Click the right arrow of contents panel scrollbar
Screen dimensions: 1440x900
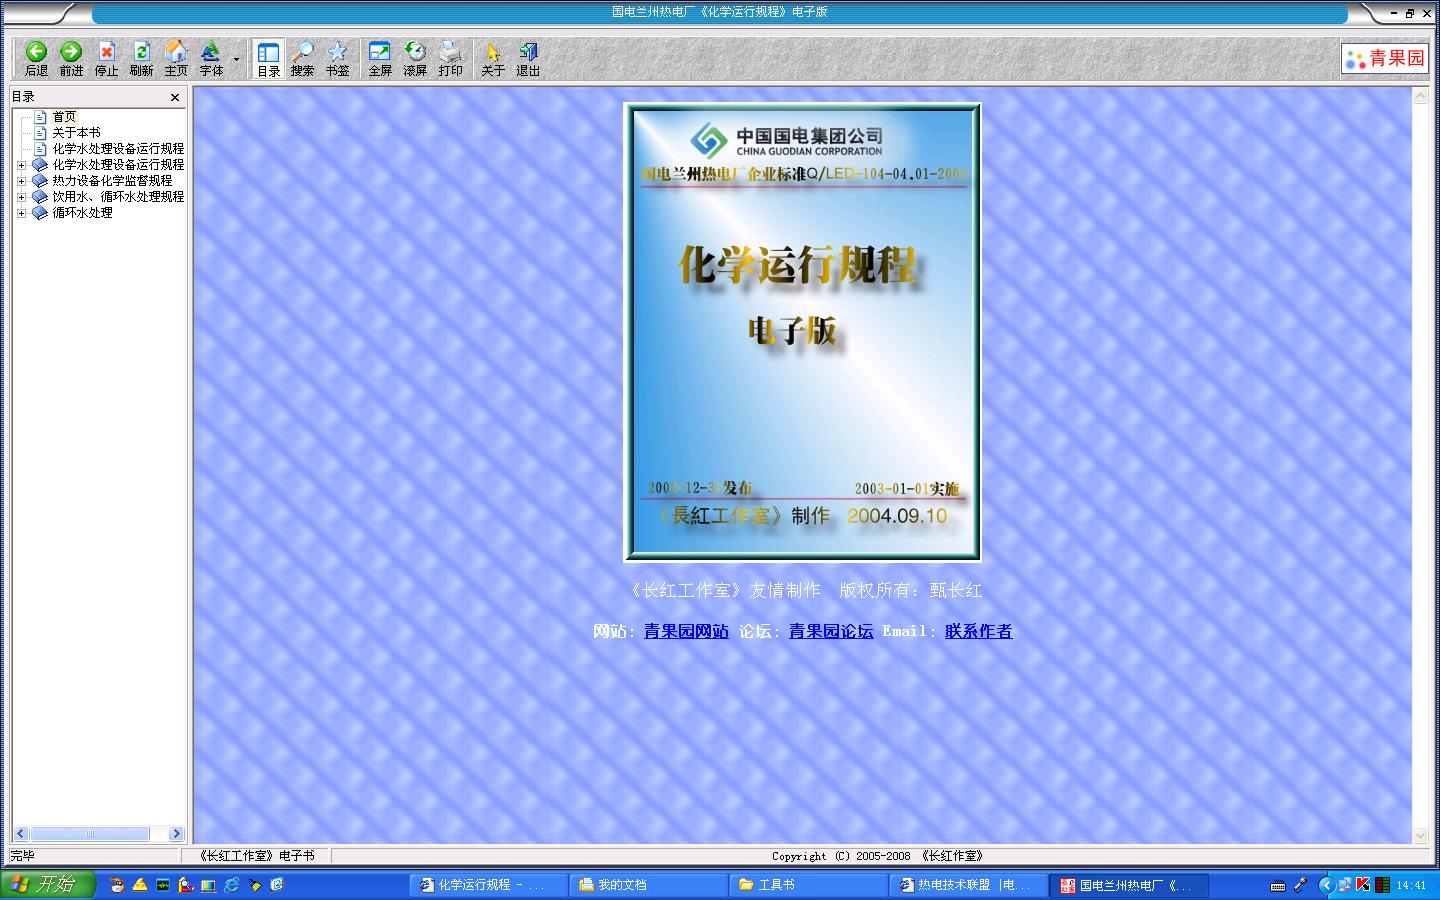point(176,834)
